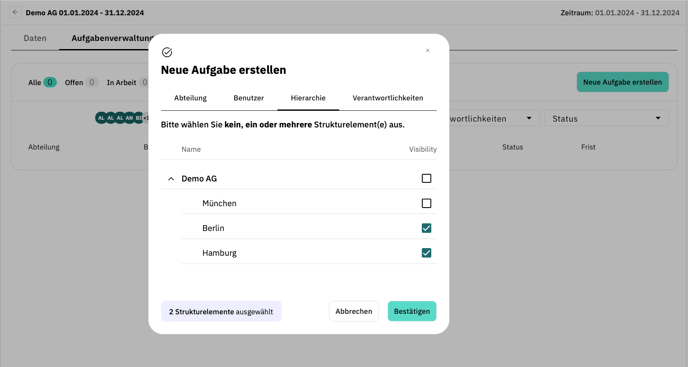Filter tasks by In Arbeit
This screenshot has height=367, width=688.
tap(127, 83)
